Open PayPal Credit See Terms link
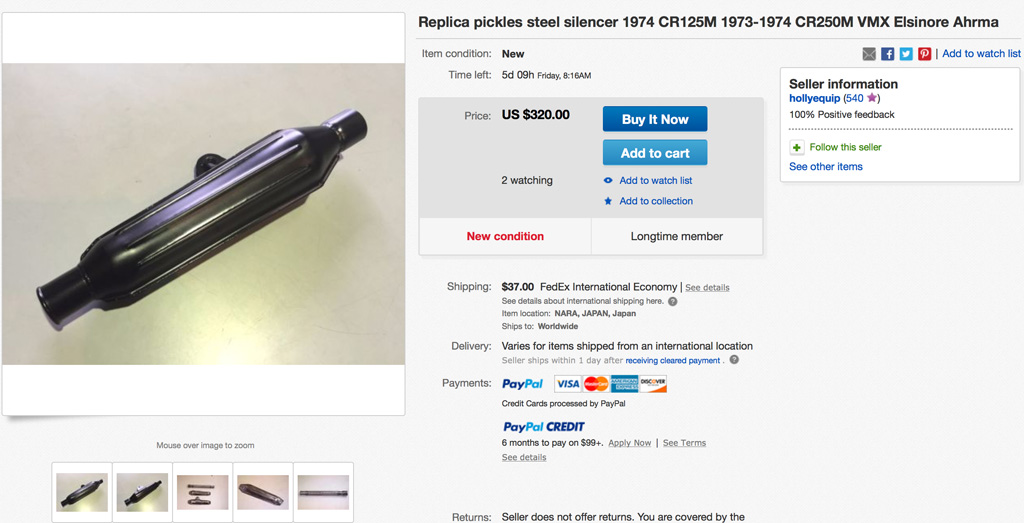Screen dimensions: 1024x523 pos(684,443)
